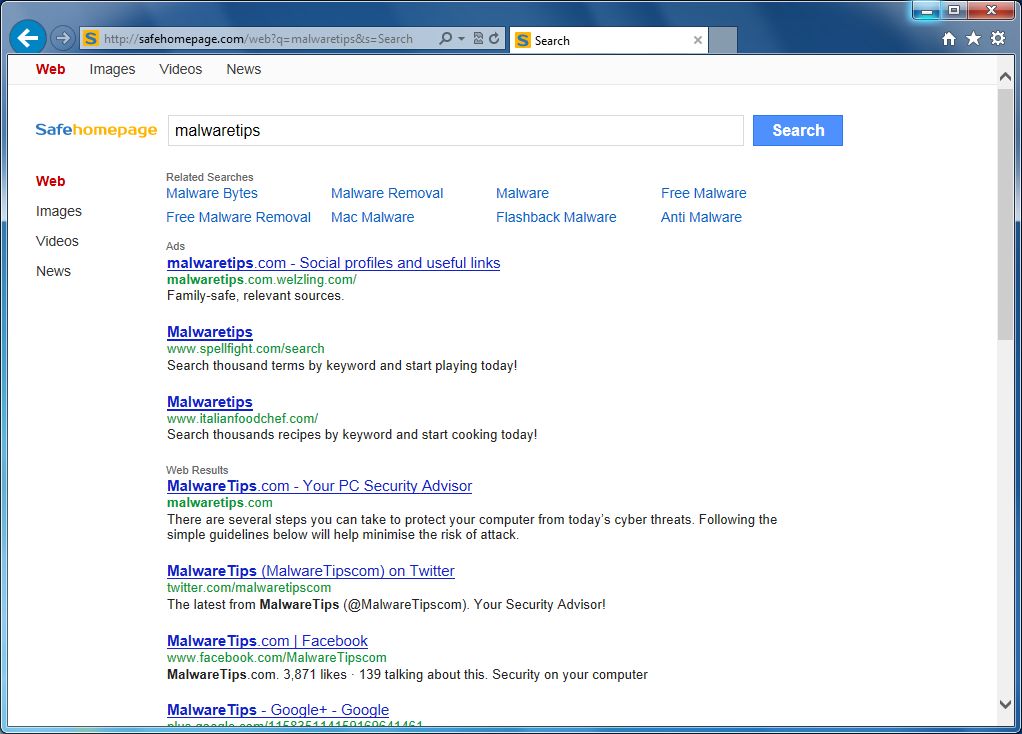Open Free Malware Removal related search
The image size is (1022, 734).
tap(239, 217)
